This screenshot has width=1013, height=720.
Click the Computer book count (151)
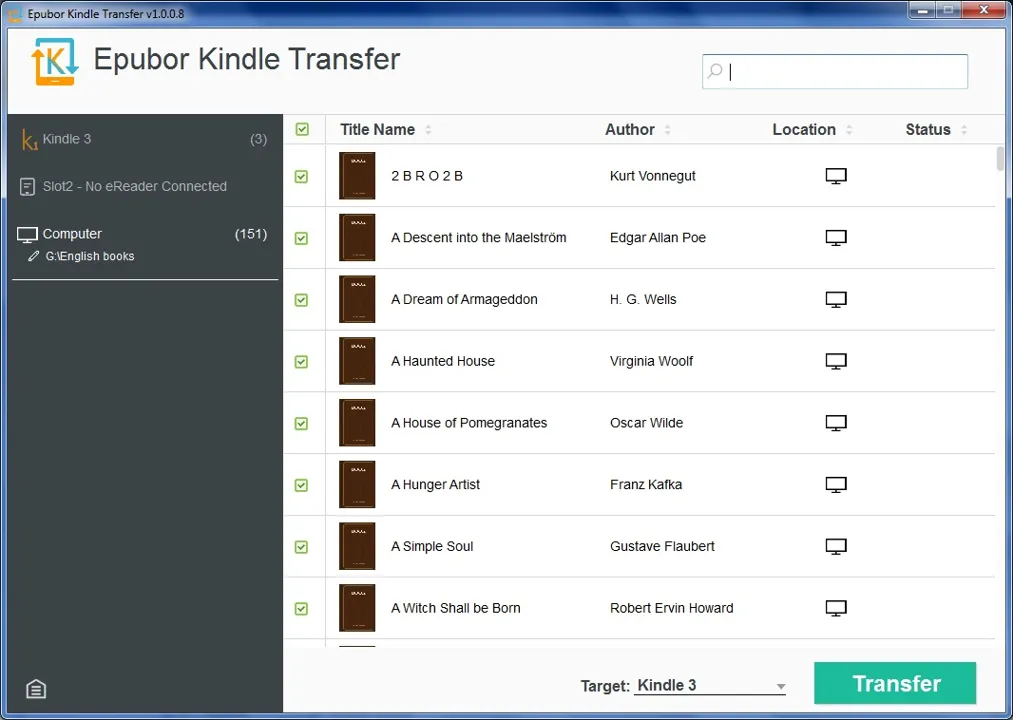click(251, 234)
